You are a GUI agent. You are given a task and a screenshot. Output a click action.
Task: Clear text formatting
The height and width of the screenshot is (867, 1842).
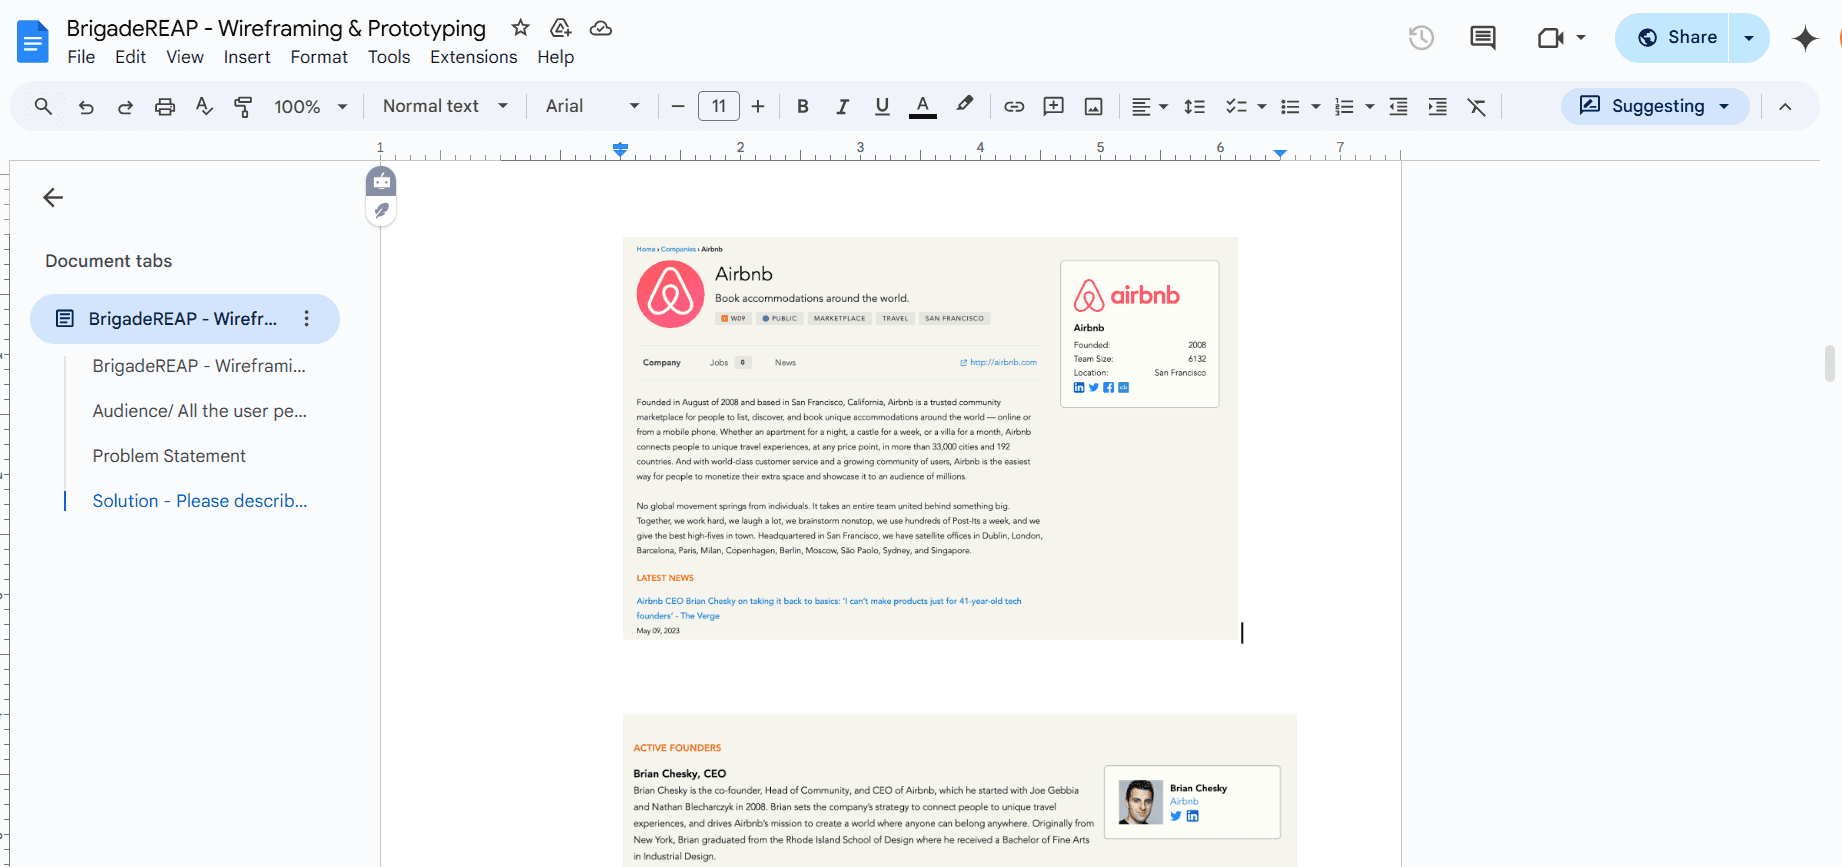pos(1477,106)
